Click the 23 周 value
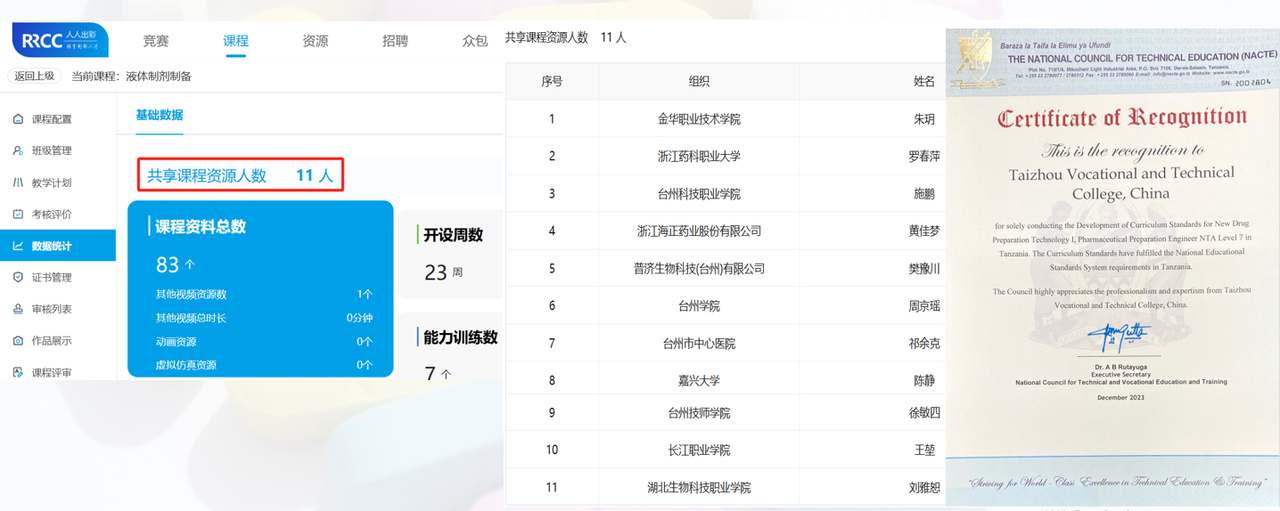This screenshot has width=1280, height=511. pyautogui.click(x=443, y=272)
